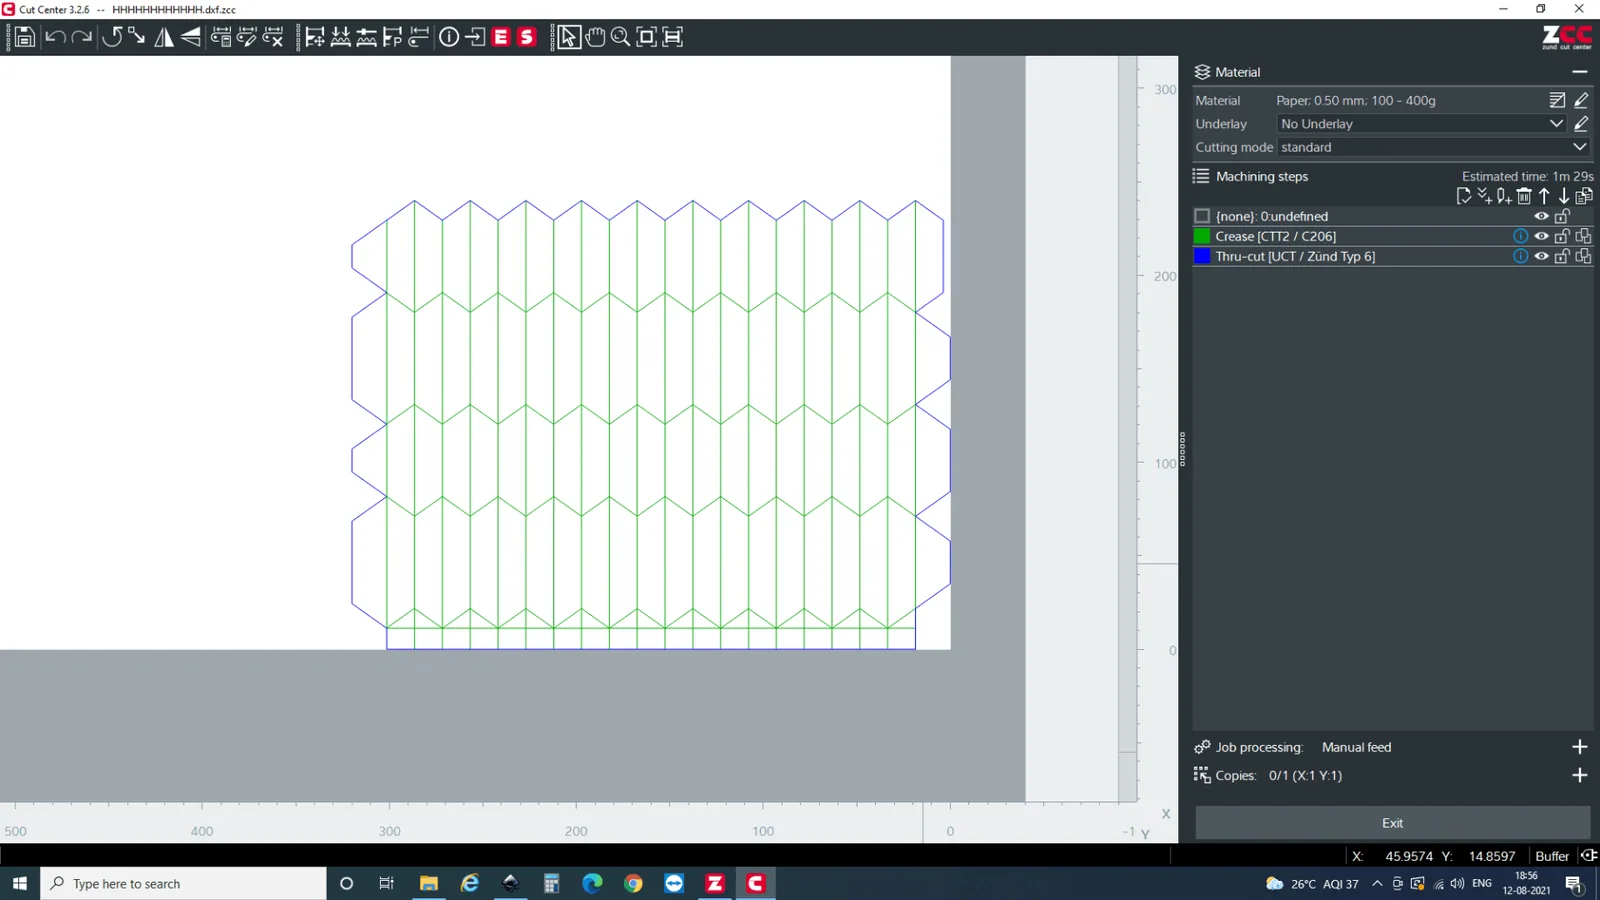Delete the selected machining step
The image size is (1600, 900).
[x=1524, y=196]
